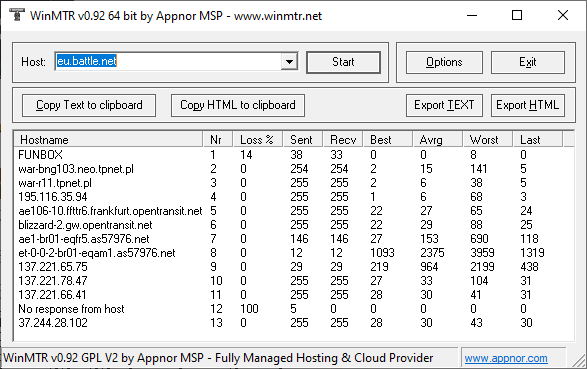
Task: Select et-0-0-2-br01-eqam1.as57976.net row
Action: 294,253
